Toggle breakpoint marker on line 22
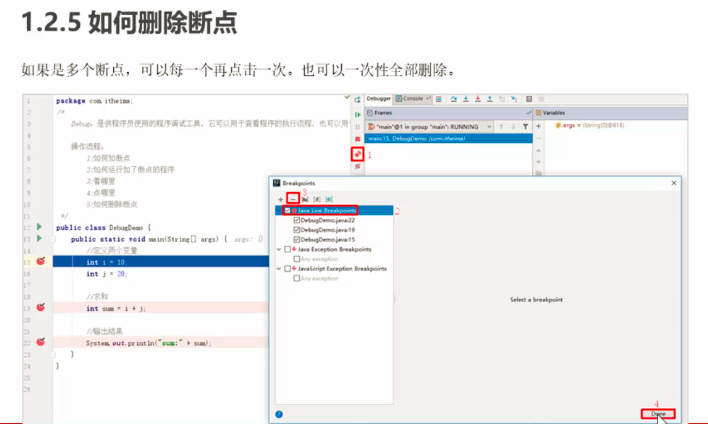The image size is (708, 424). (x=41, y=342)
